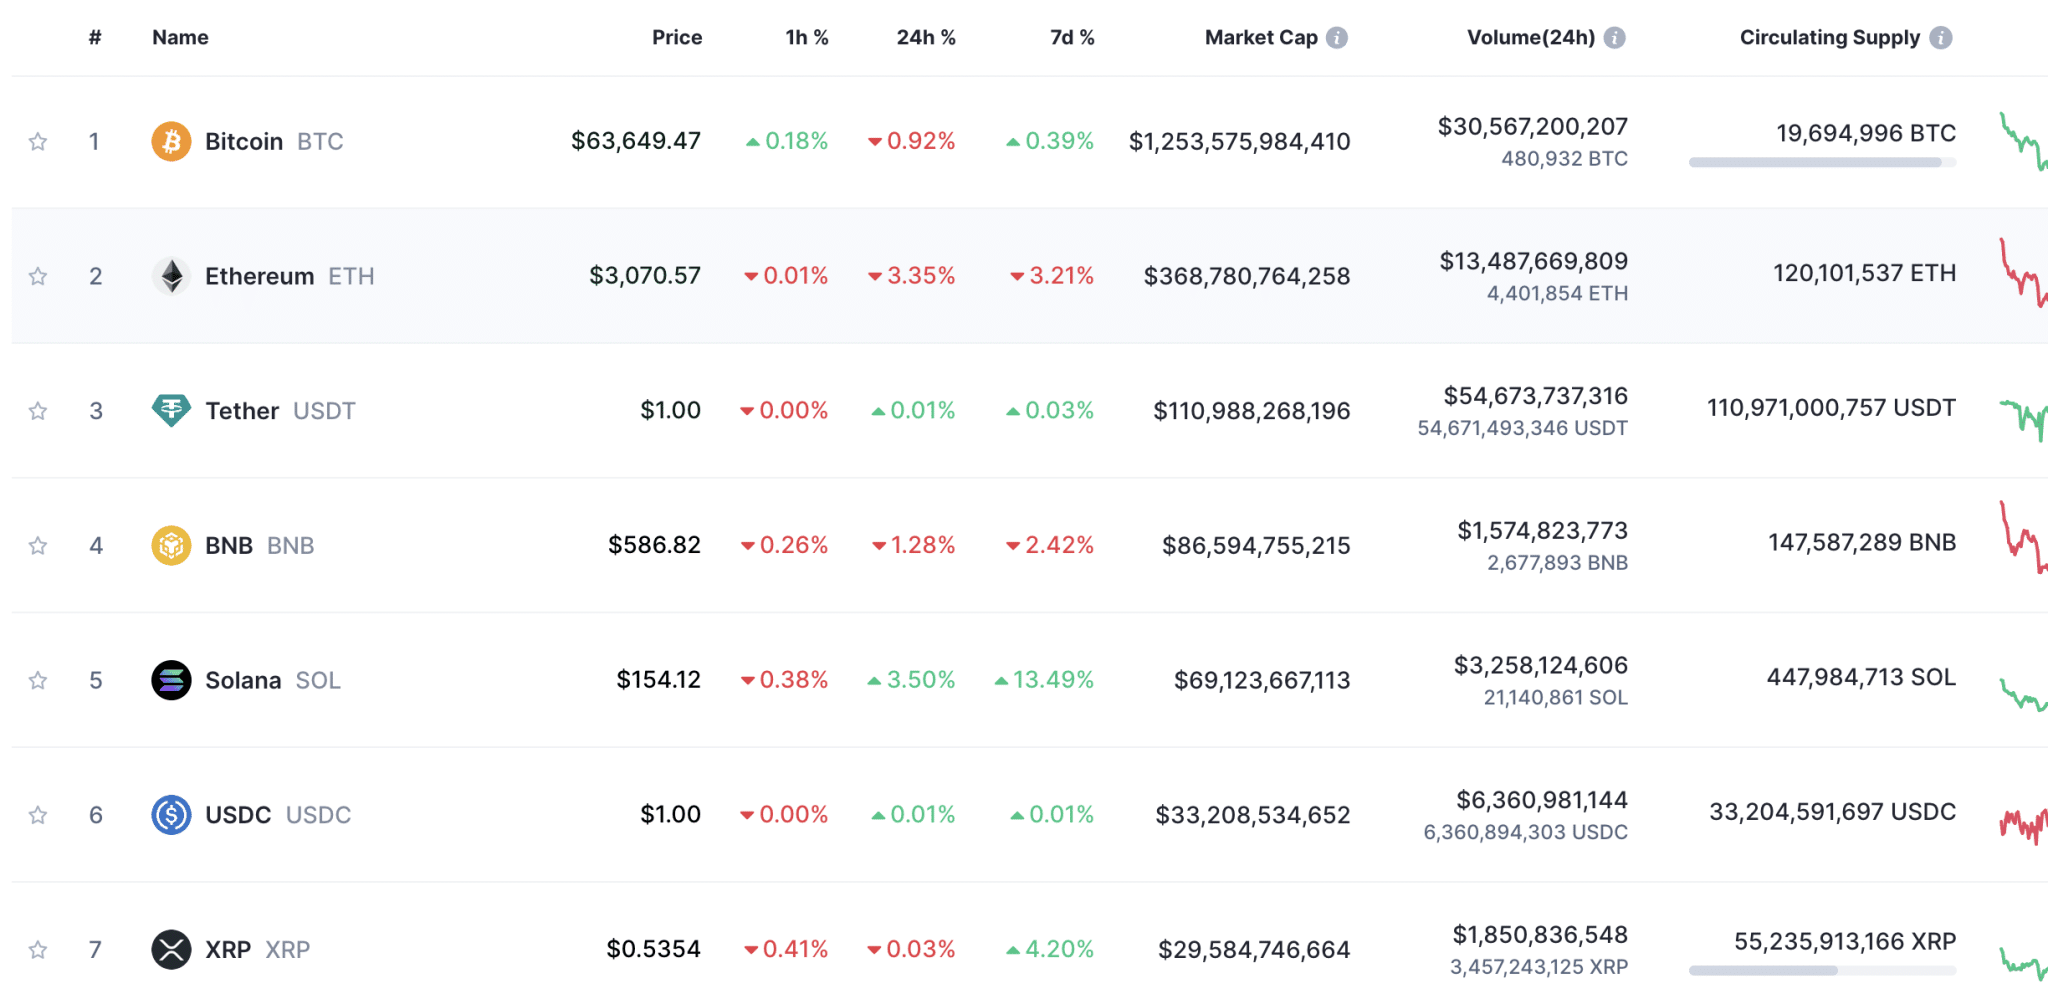Screen dimensions: 2048x1004
Task: Click Bitcoin circulating supply progress bar
Action: pyautogui.click(x=1822, y=162)
